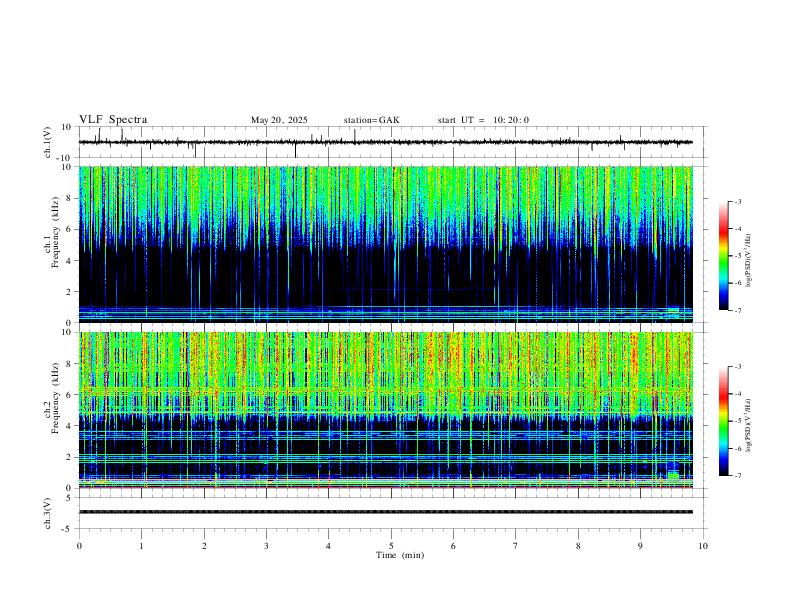Click time axis tick label "7"
The width and height of the screenshot is (792, 612).
coord(516,546)
